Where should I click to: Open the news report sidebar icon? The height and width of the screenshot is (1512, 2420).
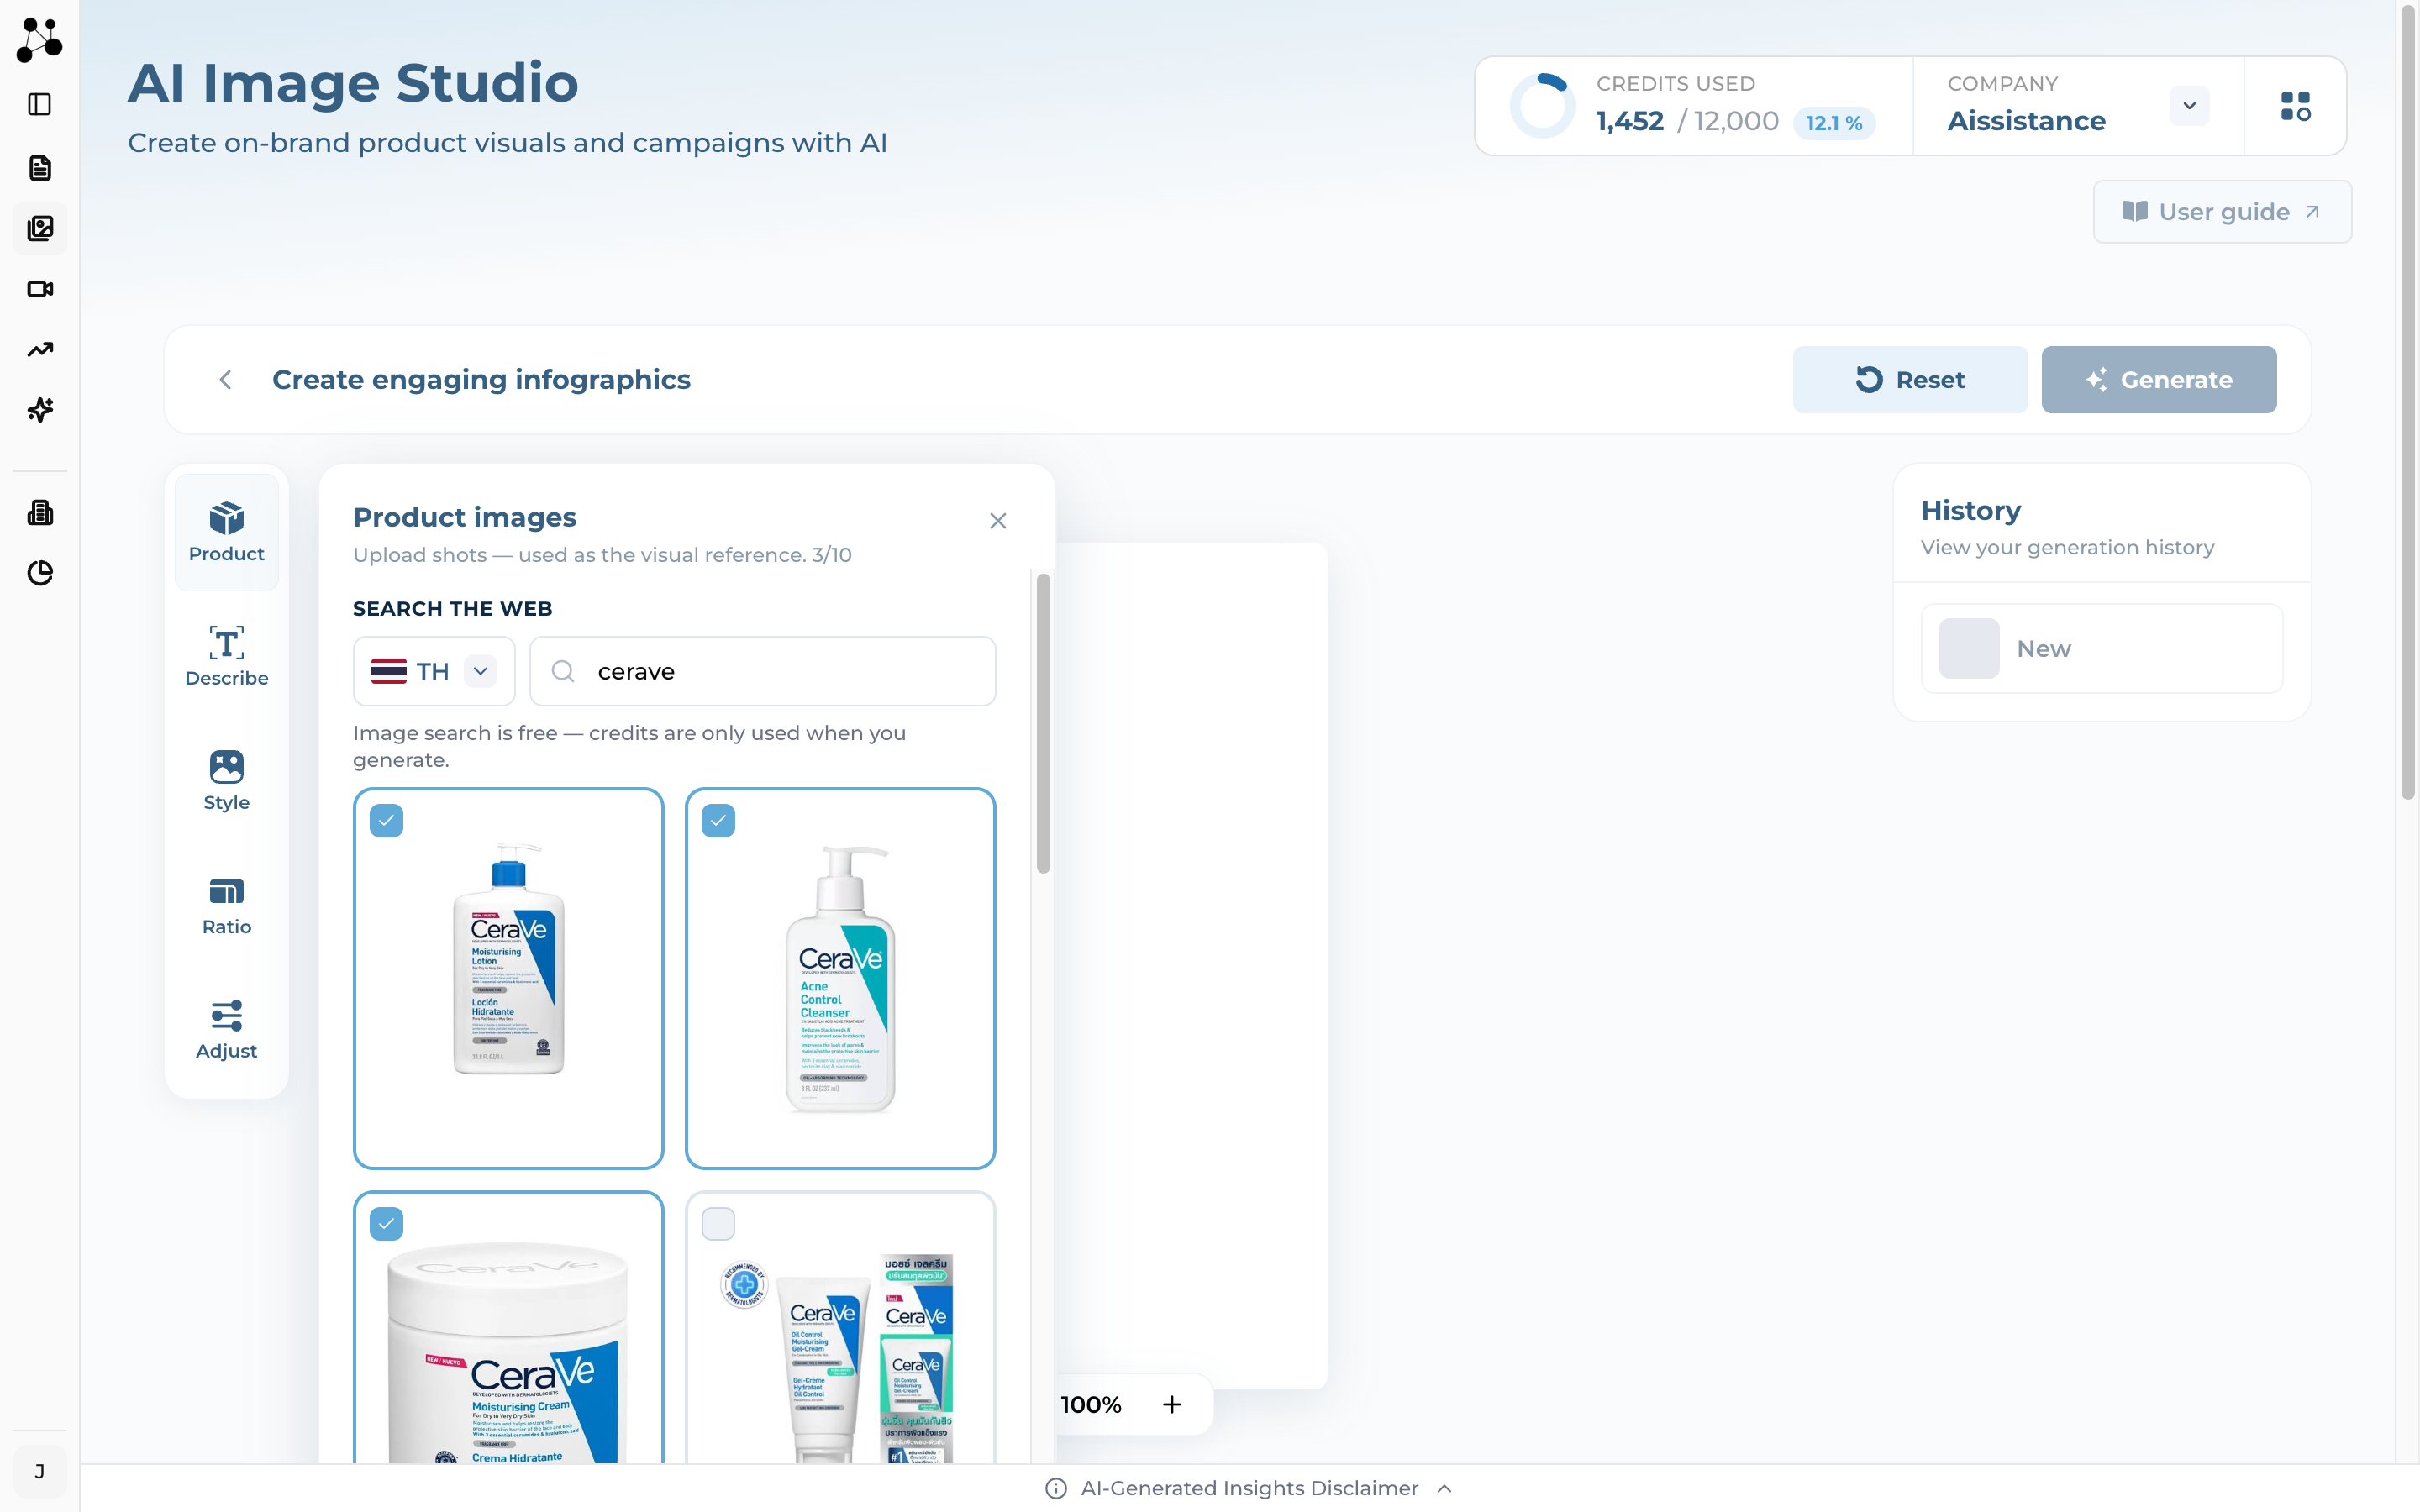(39, 513)
